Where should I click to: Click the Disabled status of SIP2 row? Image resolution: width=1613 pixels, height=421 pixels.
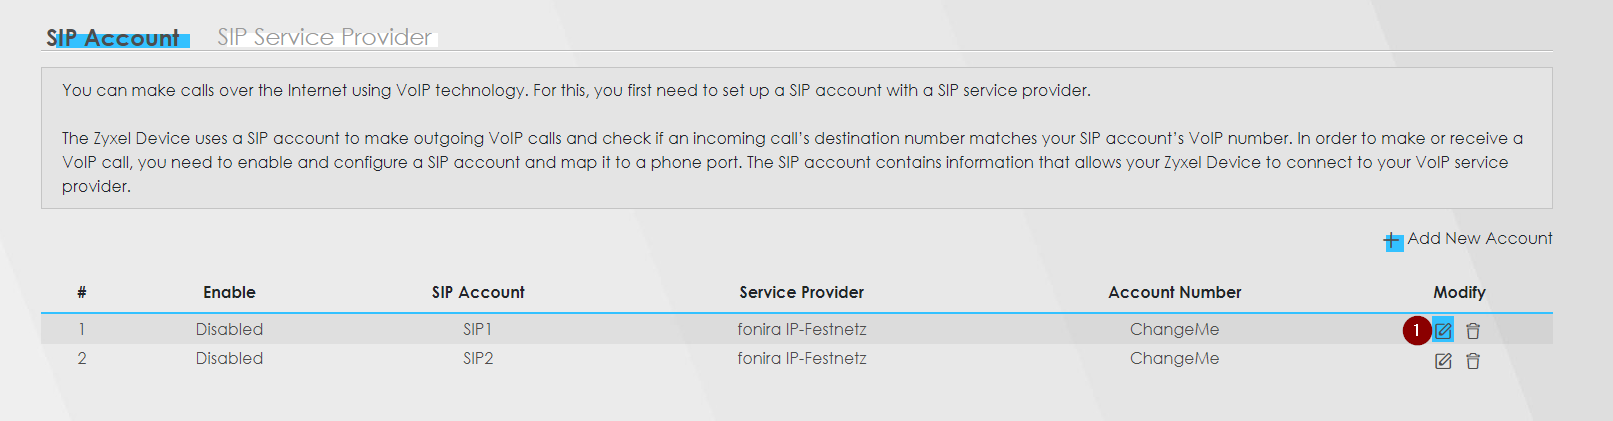(x=229, y=358)
